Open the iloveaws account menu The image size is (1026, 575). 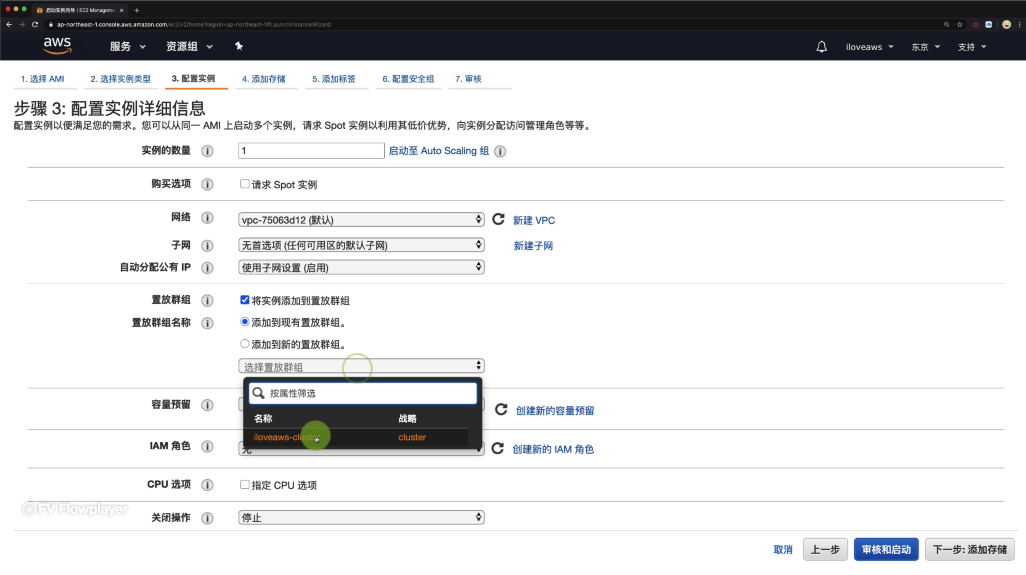click(870, 47)
